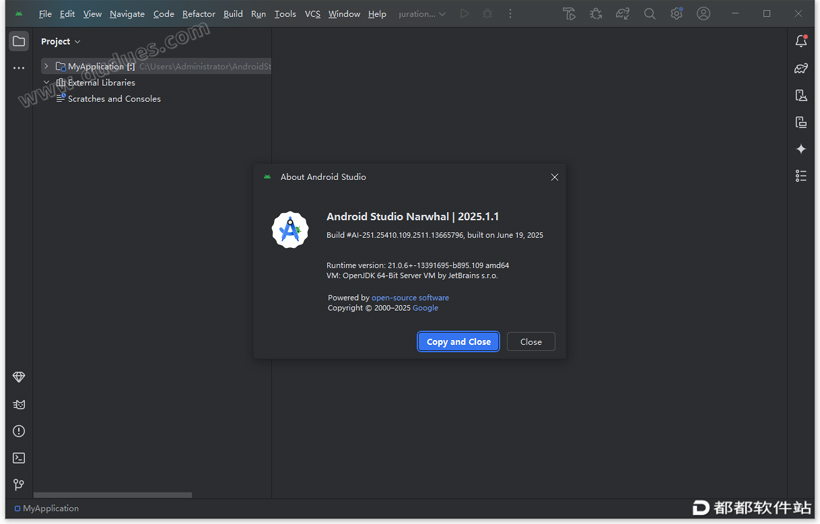Open the Window menu
Viewport: 820px width, 524px height.
(344, 14)
